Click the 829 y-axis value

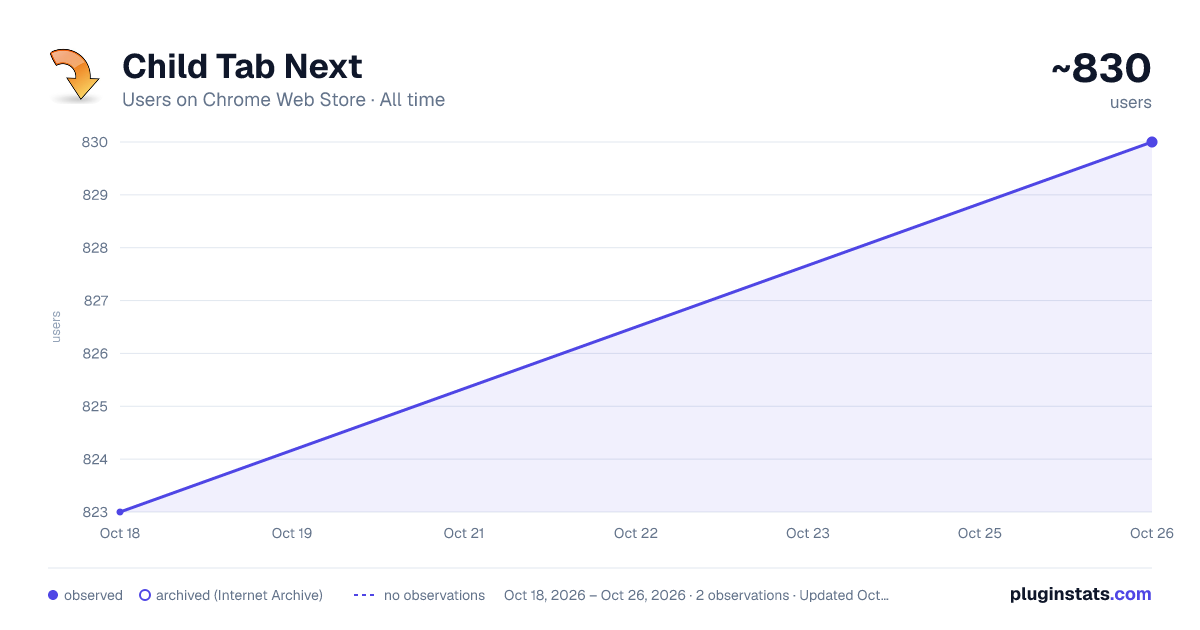click(x=95, y=195)
